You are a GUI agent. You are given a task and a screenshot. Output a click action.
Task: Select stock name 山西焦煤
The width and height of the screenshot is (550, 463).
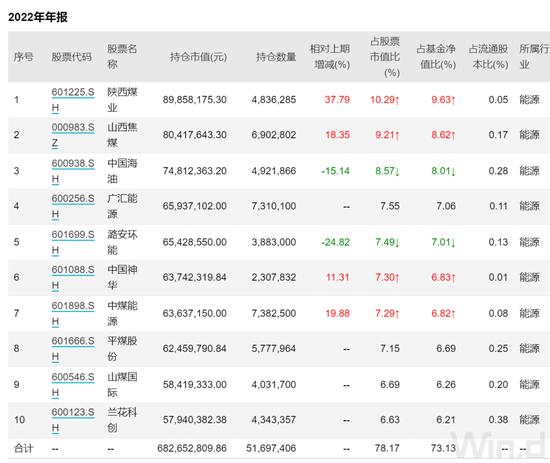coord(122,135)
